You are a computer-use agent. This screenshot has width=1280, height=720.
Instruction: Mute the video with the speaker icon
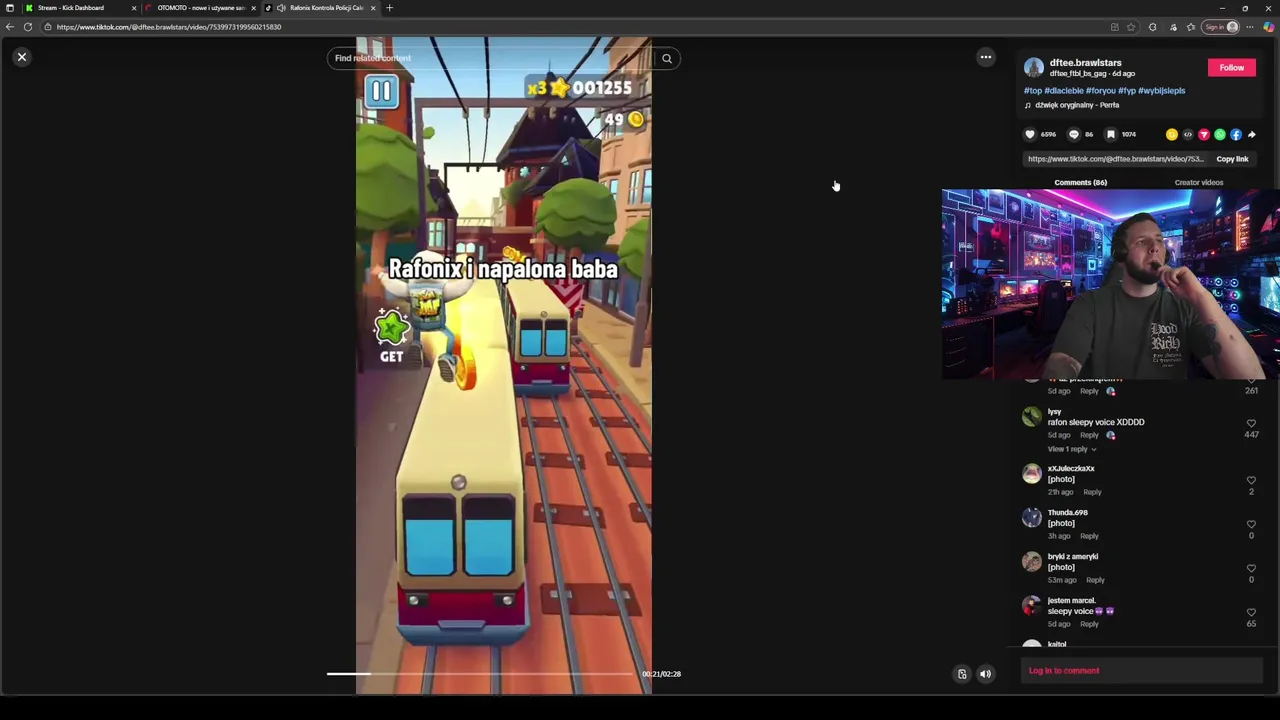985,674
